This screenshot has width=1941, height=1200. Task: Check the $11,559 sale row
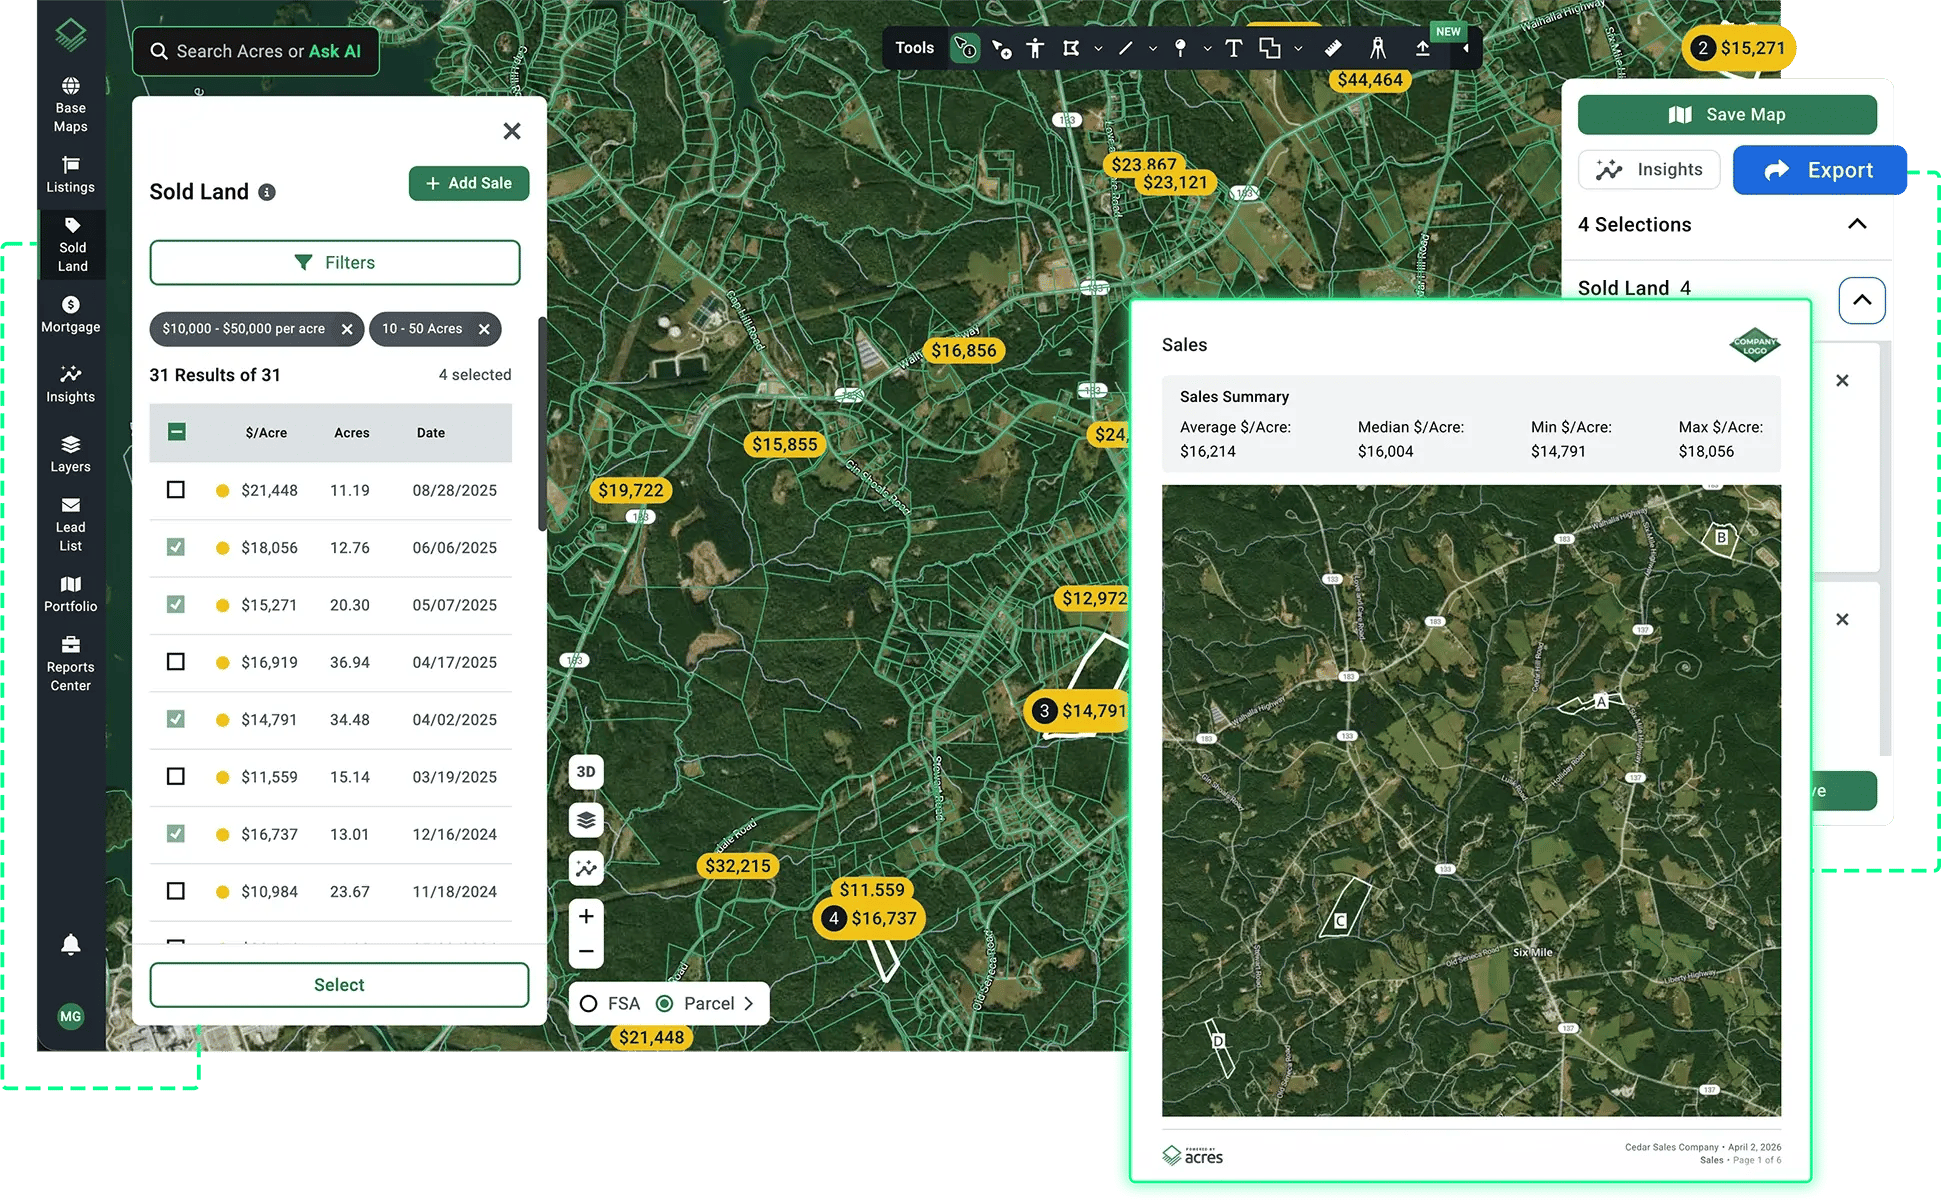point(176,776)
